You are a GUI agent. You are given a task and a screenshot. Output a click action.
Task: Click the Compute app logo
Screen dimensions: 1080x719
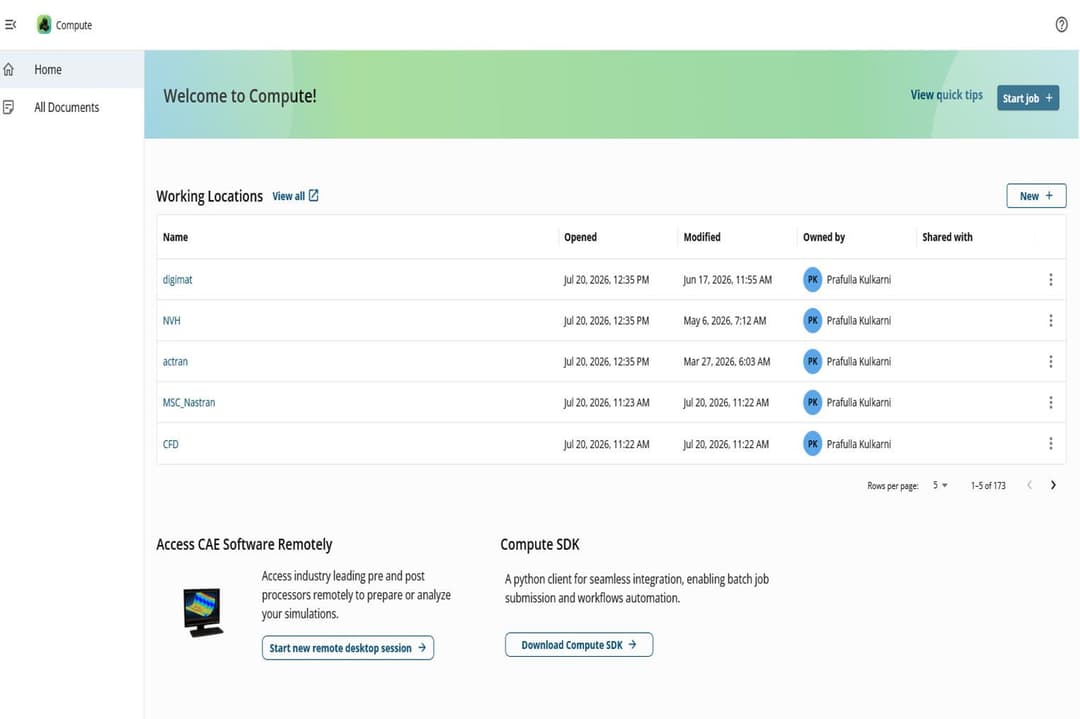[x=44, y=25]
